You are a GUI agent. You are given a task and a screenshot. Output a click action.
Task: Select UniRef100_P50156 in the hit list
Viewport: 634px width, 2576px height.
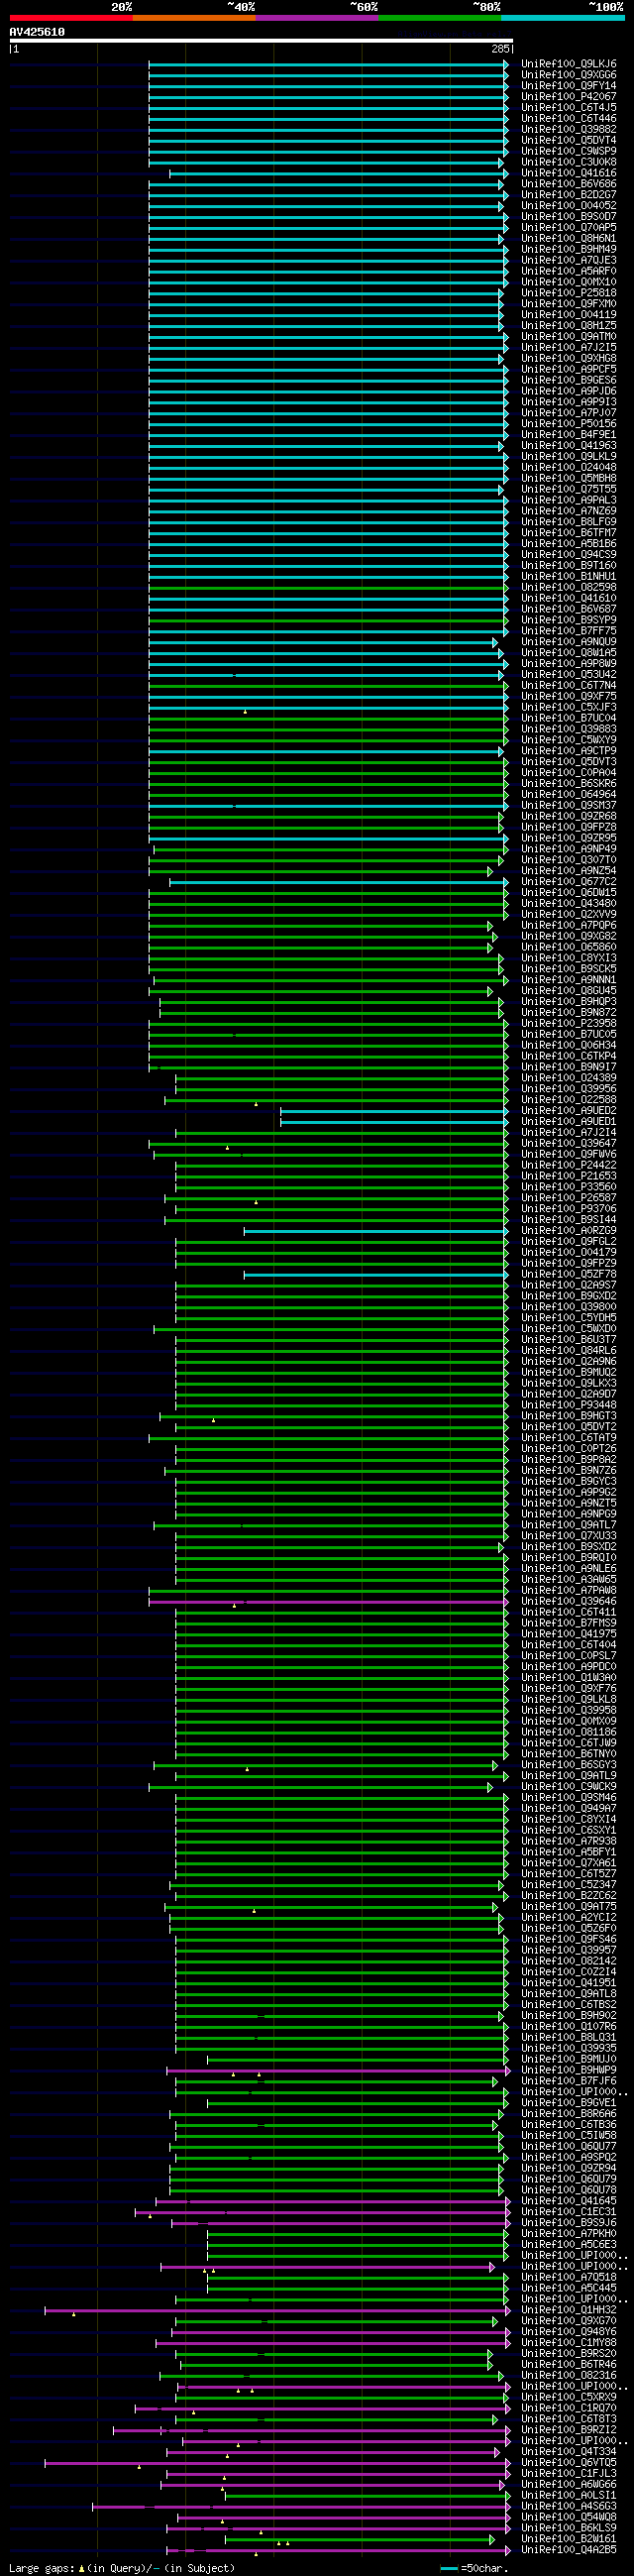click(x=568, y=424)
